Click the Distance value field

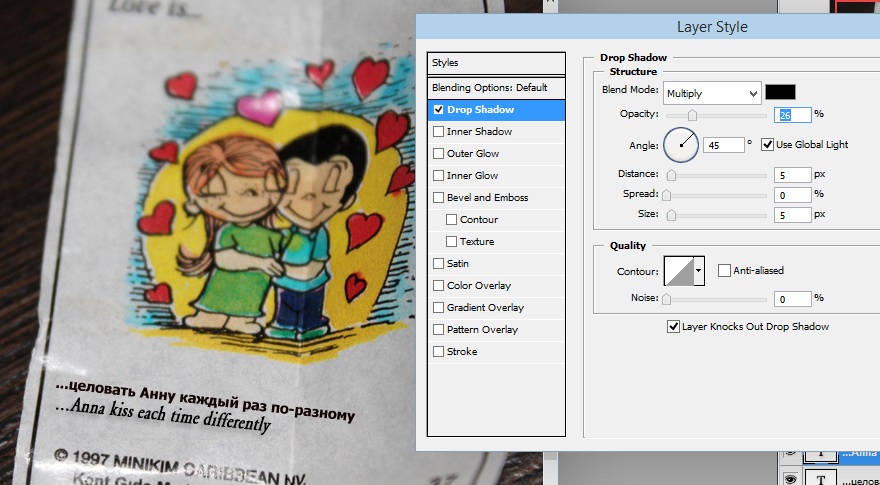point(792,176)
